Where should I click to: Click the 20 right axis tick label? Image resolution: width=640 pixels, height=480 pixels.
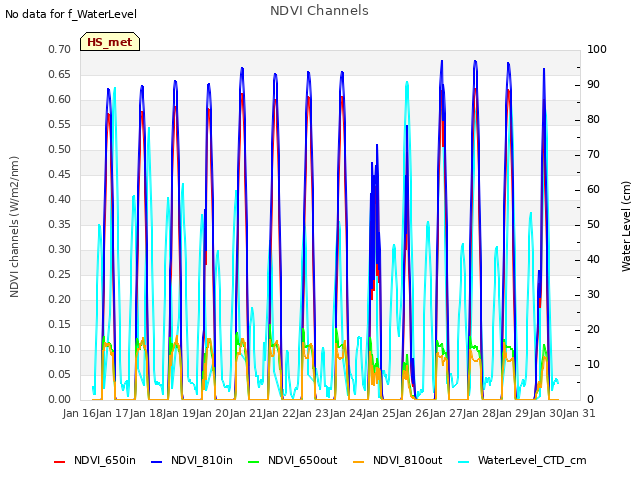pos(593,329)
